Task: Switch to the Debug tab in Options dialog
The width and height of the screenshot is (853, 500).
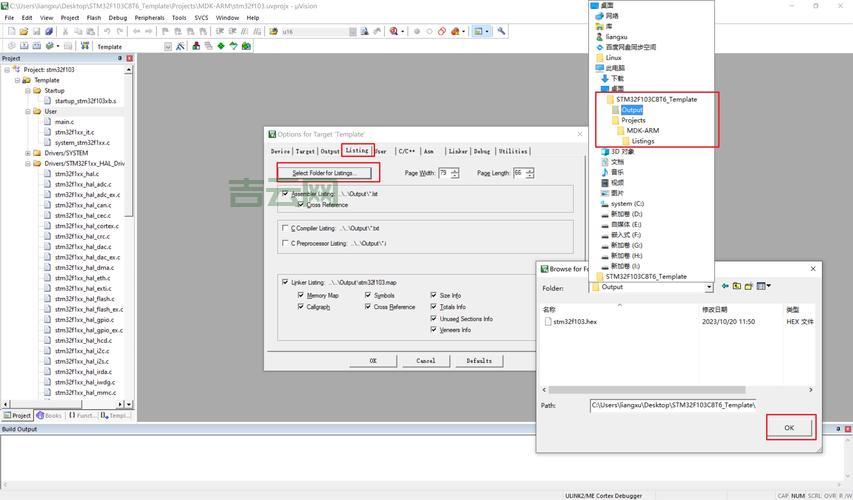Action: tap(481, 151)
